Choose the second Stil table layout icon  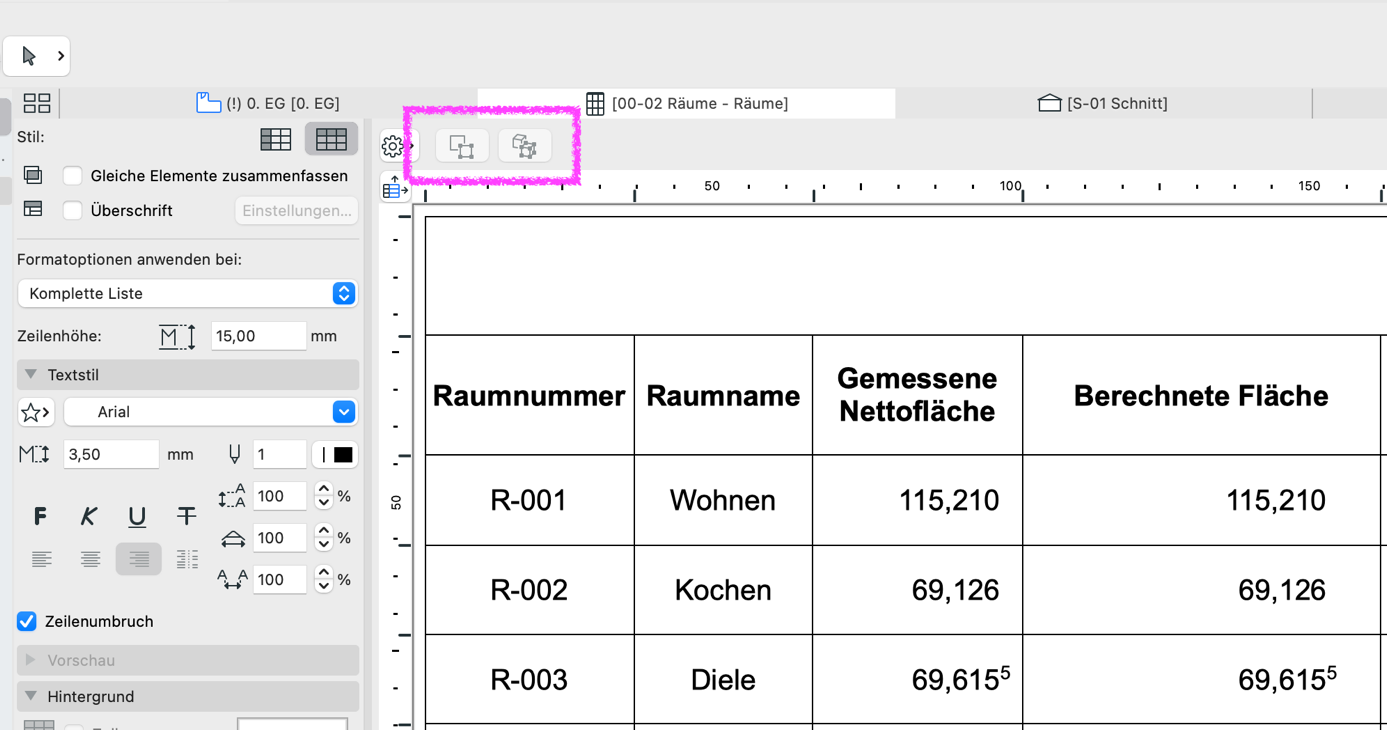[331, 139]
